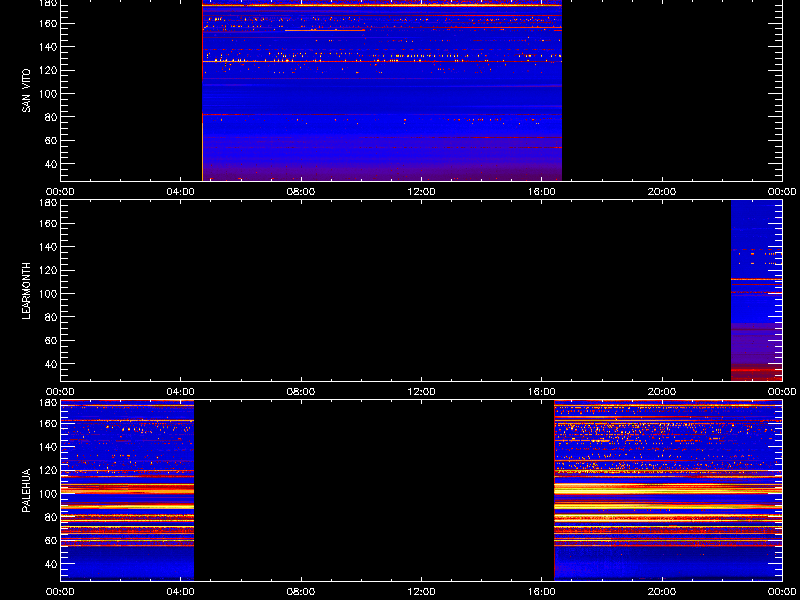Select the 120 tick label on Learmonth axis
Image resolution: width=800 pixels, height=600 pixels.
pyautogui.click(x=49, y=270)
